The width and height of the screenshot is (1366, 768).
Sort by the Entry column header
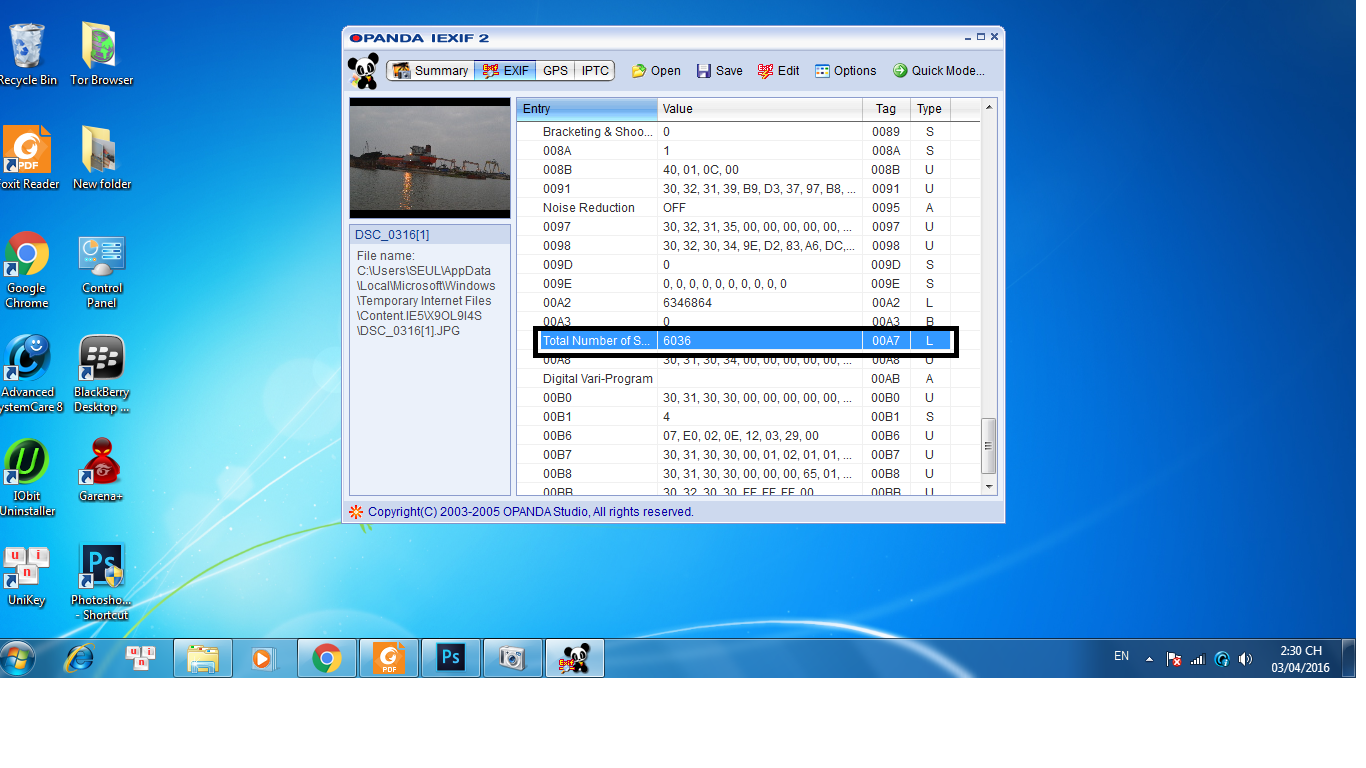tap(587, 109)
